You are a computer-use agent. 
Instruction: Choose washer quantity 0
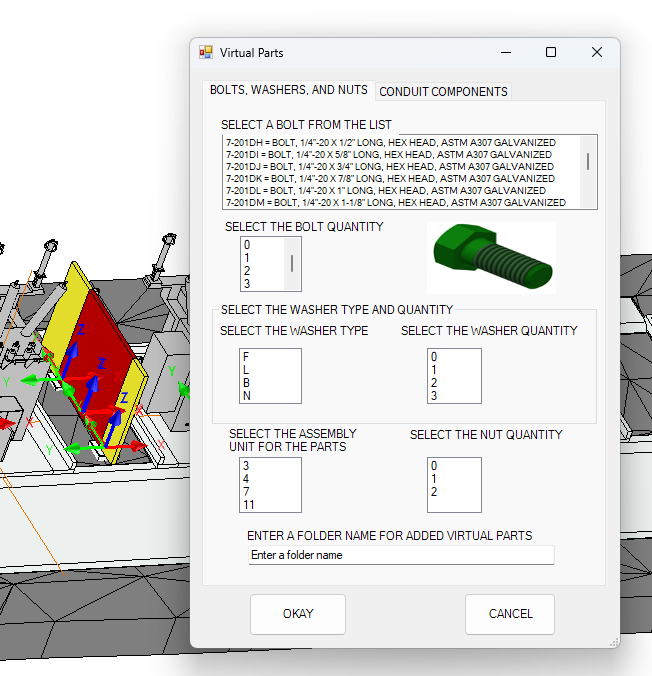coord(454,357)
